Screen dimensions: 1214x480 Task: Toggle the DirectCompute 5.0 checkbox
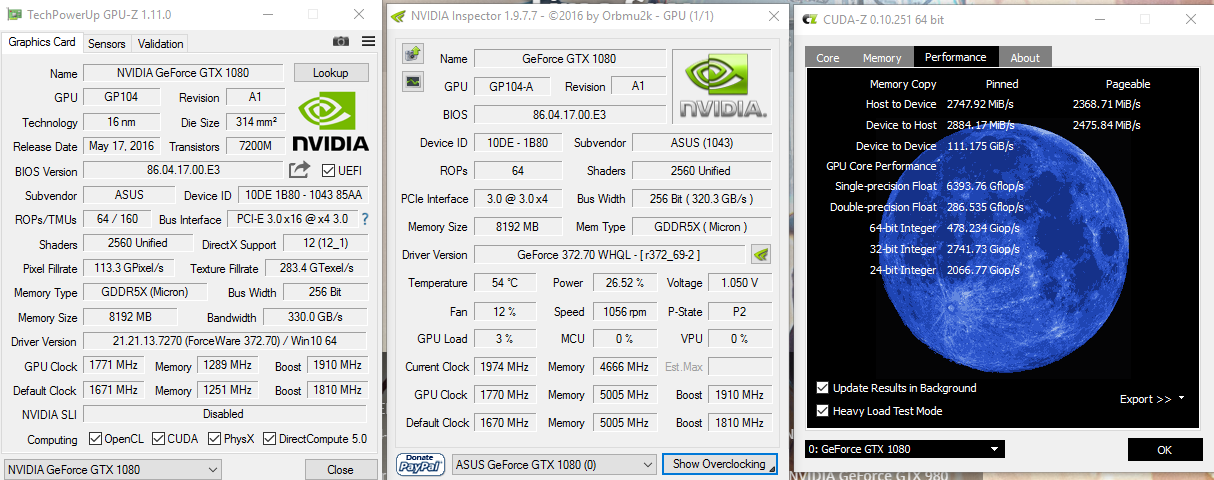tap(269, 439)
